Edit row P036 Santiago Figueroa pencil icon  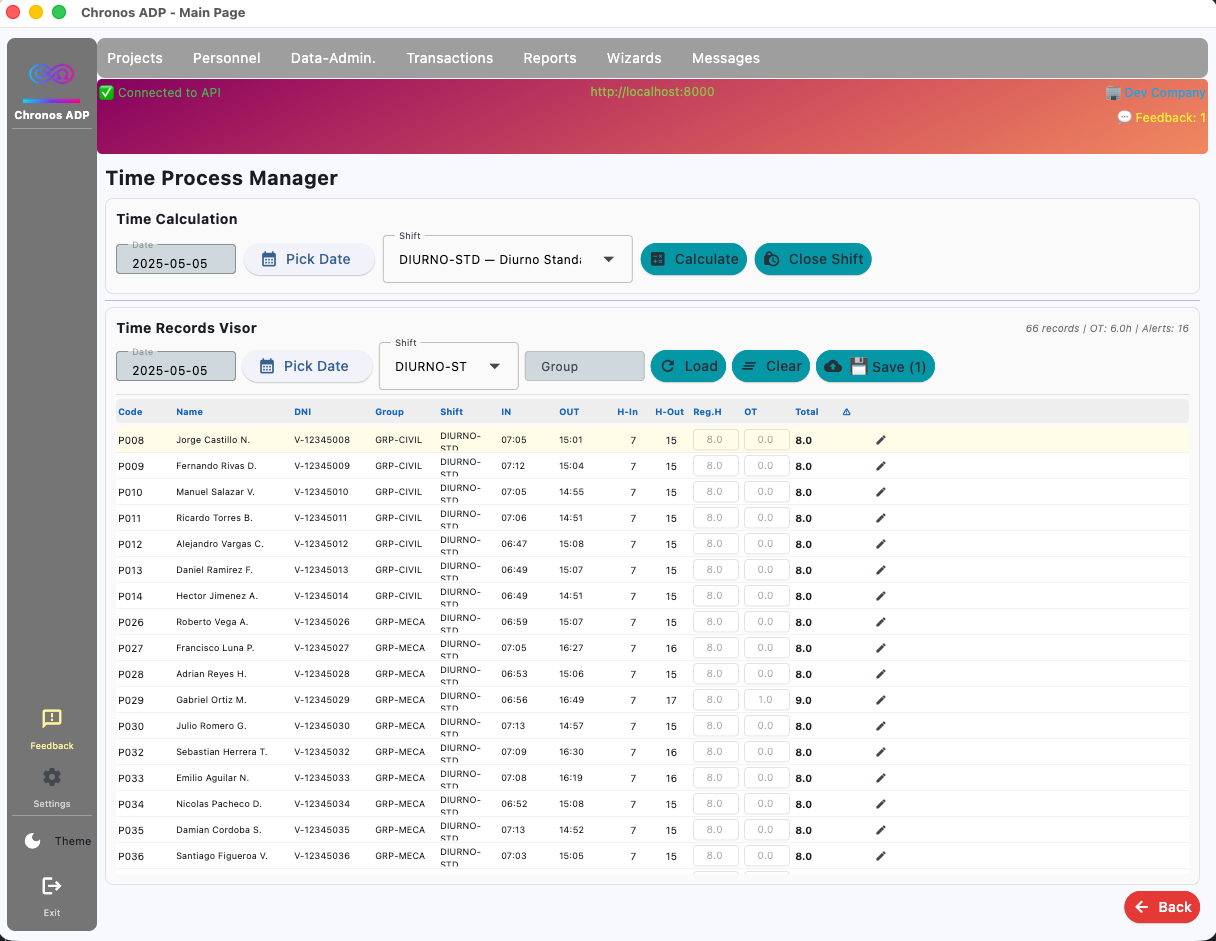coord(881,856)
